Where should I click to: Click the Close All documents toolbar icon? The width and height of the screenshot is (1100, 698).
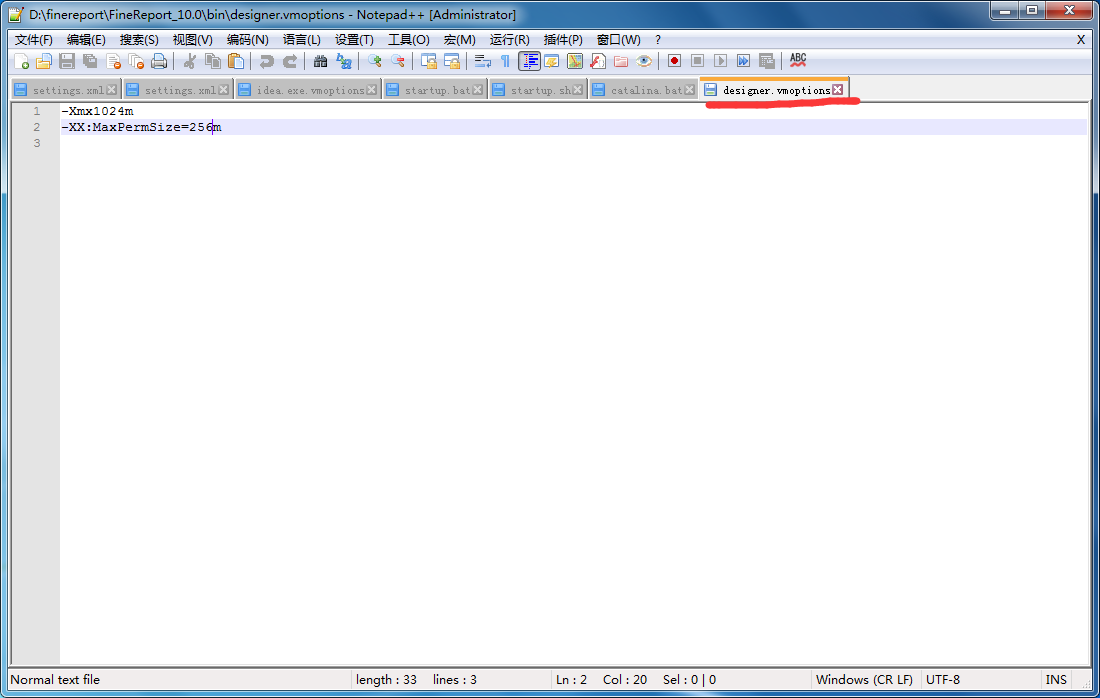(x=136, y=62)
